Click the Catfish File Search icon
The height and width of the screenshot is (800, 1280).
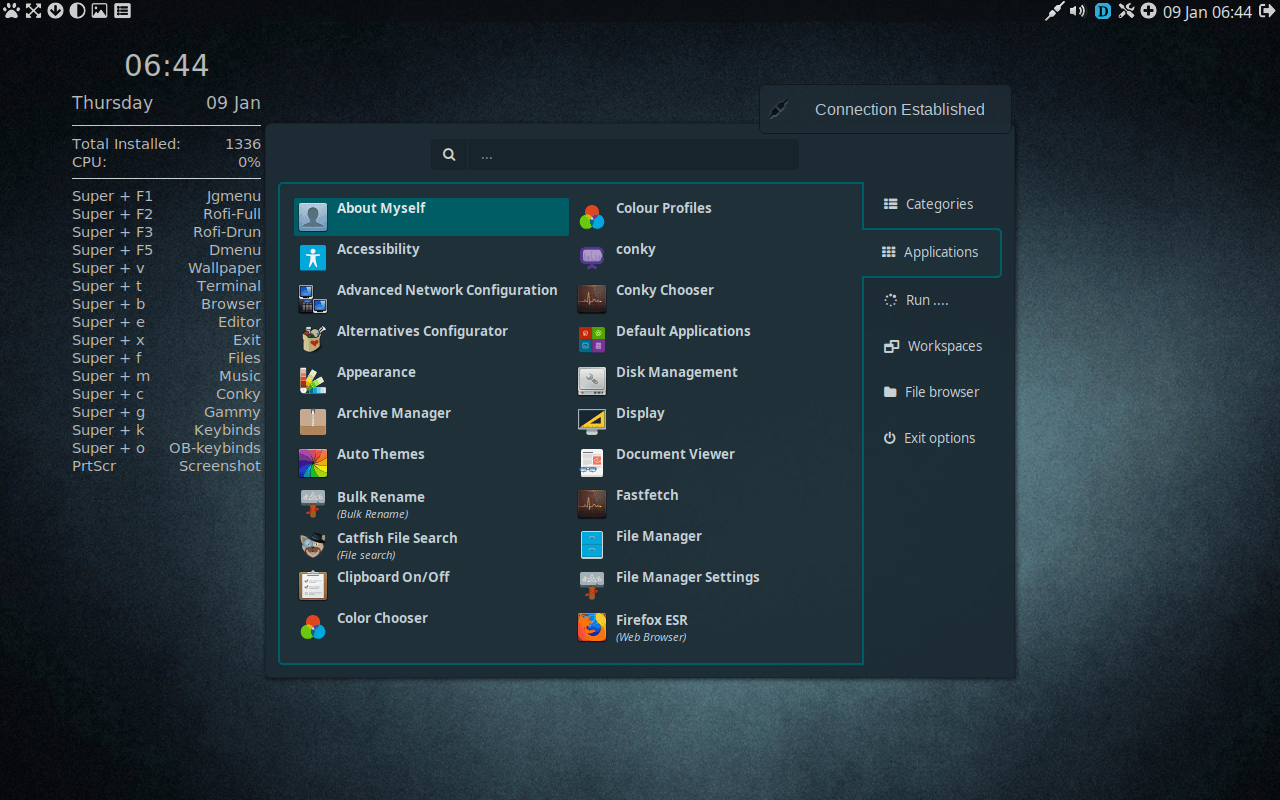(x=313, y=545)
